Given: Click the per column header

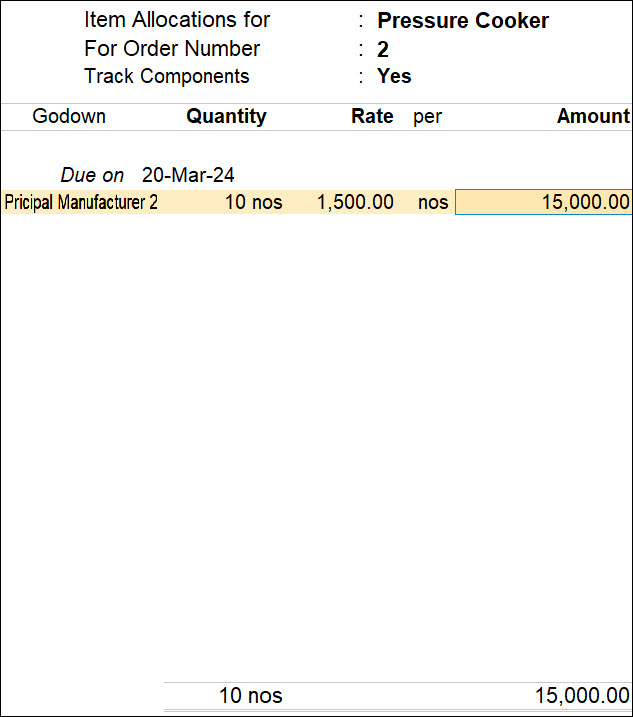Looking at the screenshot, I should click(x=428, y=117).
